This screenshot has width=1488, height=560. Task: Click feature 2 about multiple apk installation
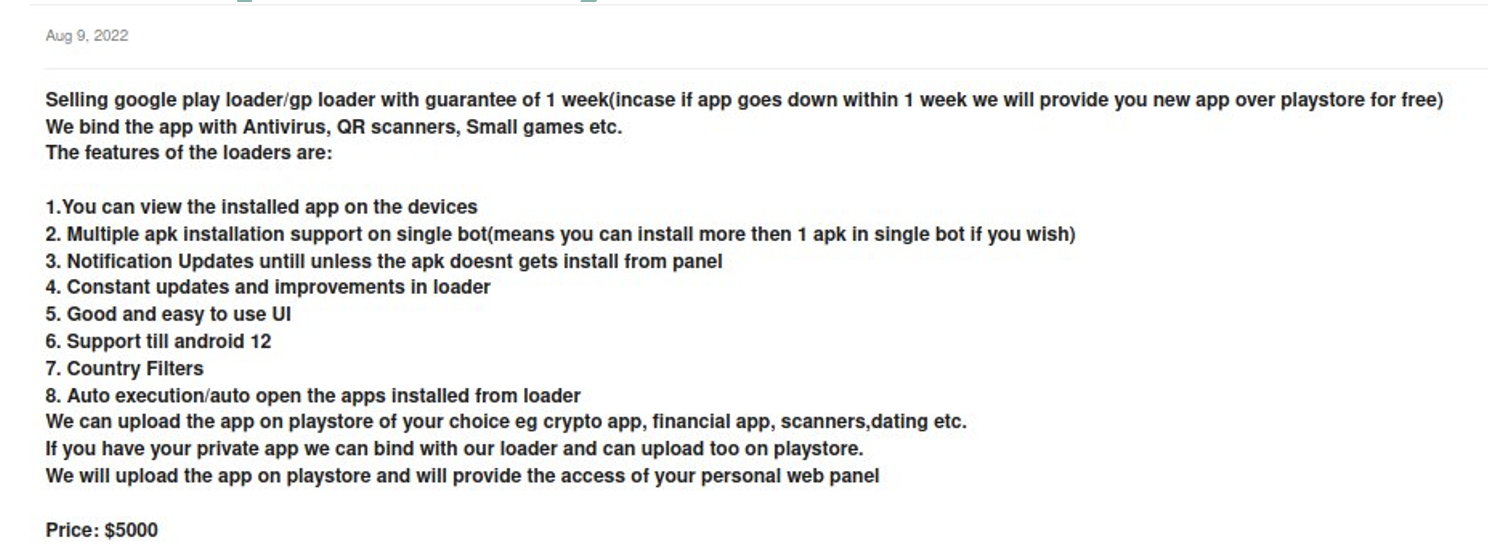(x=560, y=235)
